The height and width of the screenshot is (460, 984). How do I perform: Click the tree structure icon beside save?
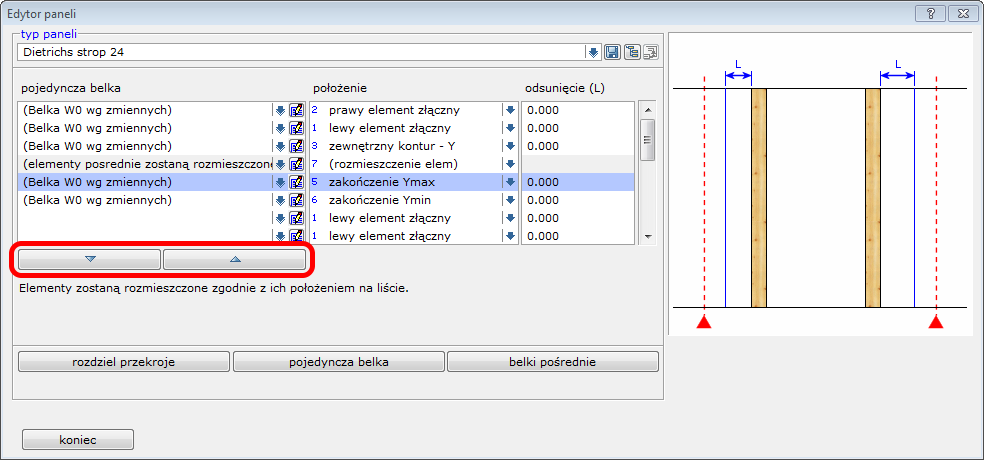tap(632, 52)
